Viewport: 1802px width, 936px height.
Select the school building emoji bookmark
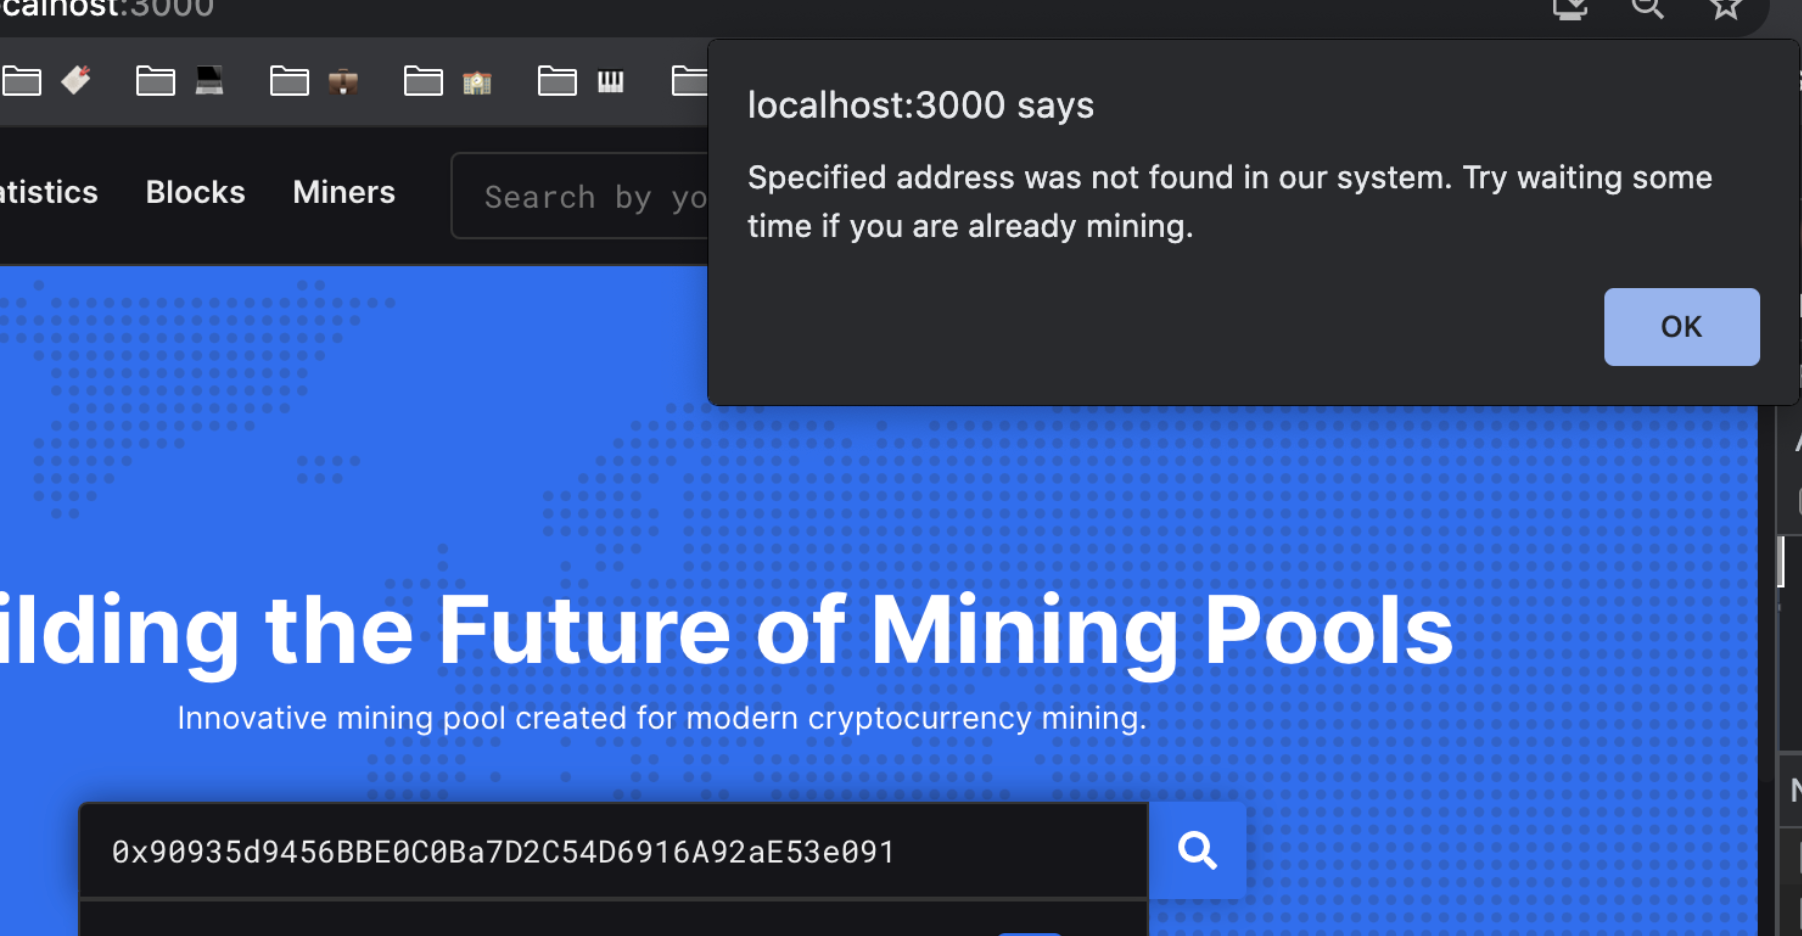tap(477, 82)
